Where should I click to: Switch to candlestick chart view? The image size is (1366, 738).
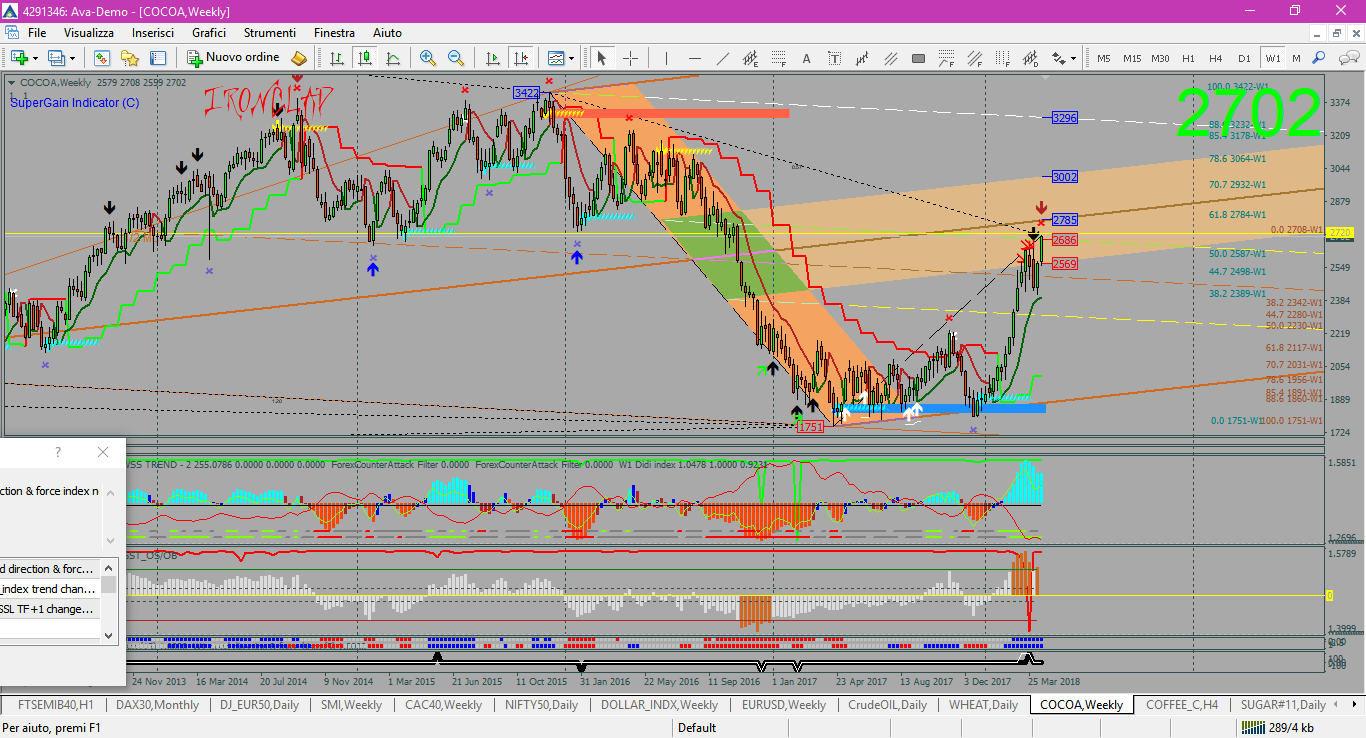[x=365, y=58]
